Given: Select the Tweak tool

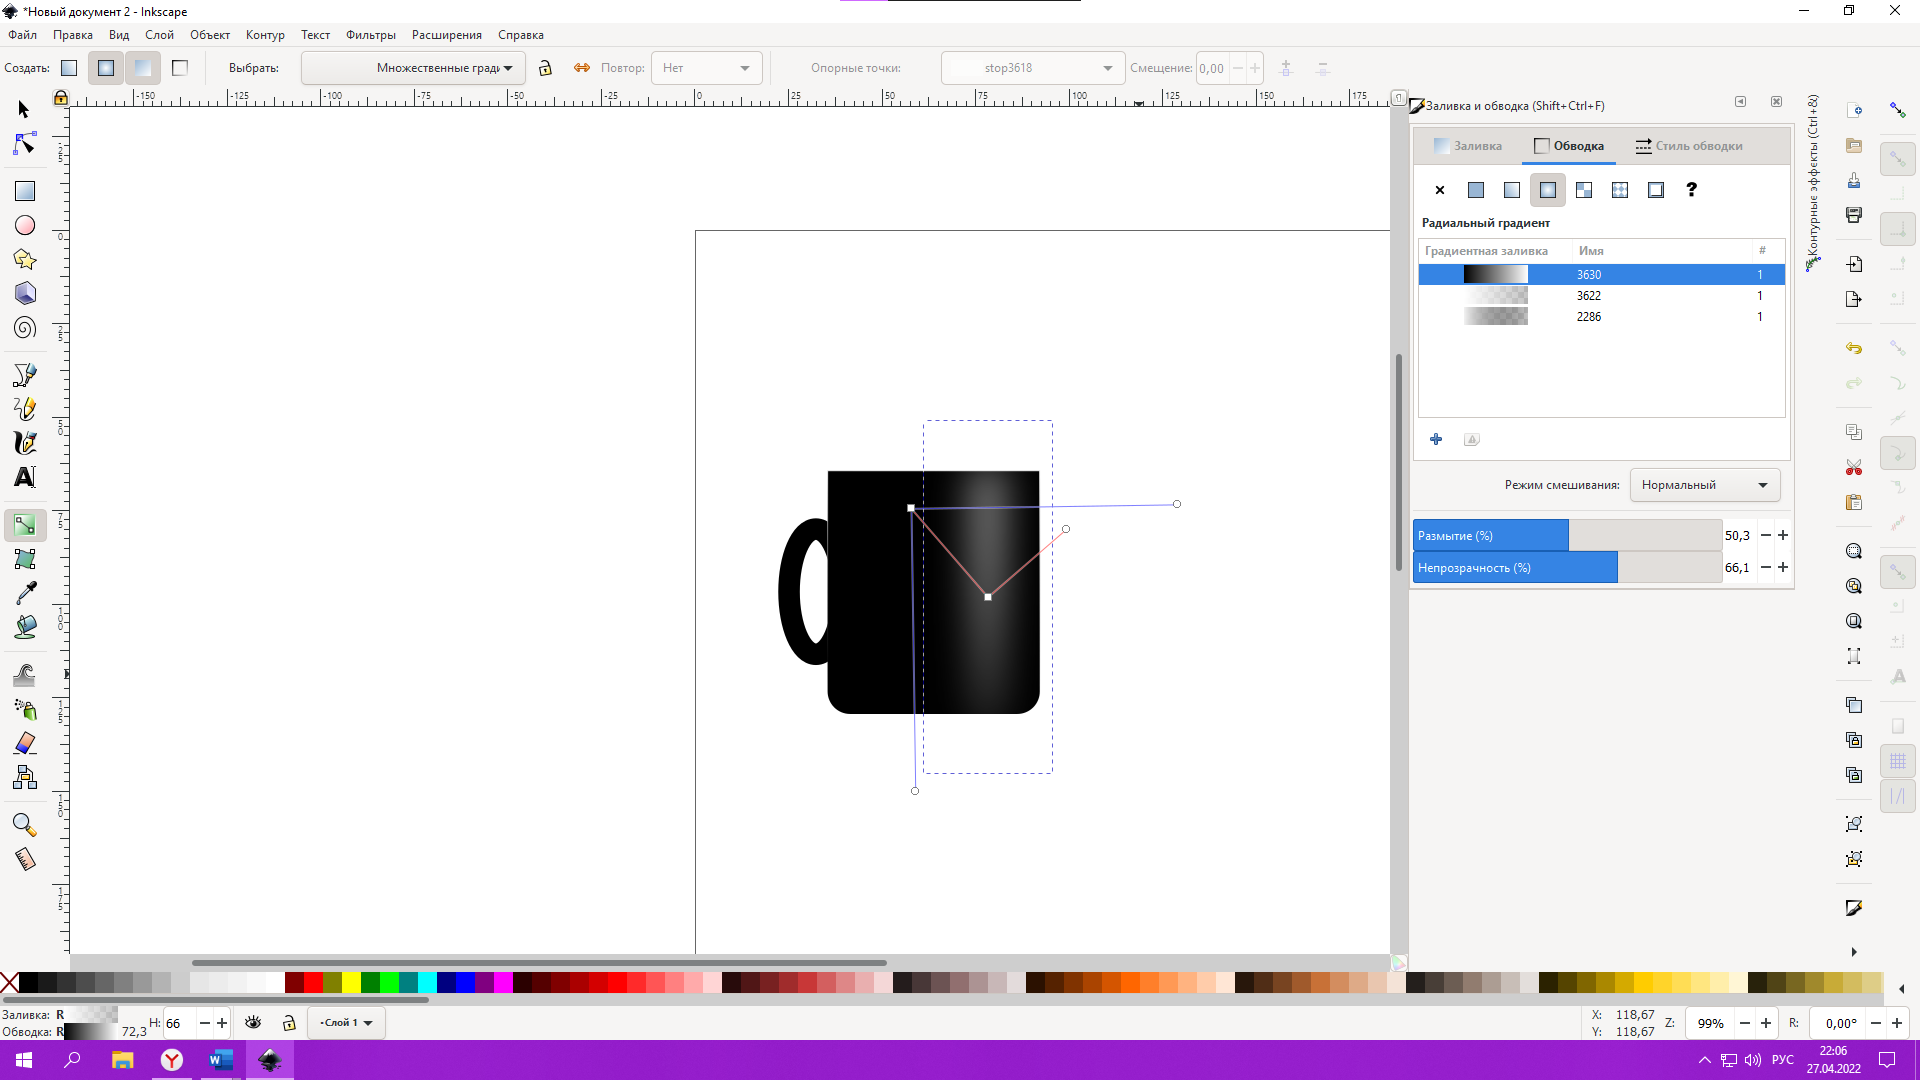Looking at the screenshot, I should pyautogui.click(x=24, y=675).
